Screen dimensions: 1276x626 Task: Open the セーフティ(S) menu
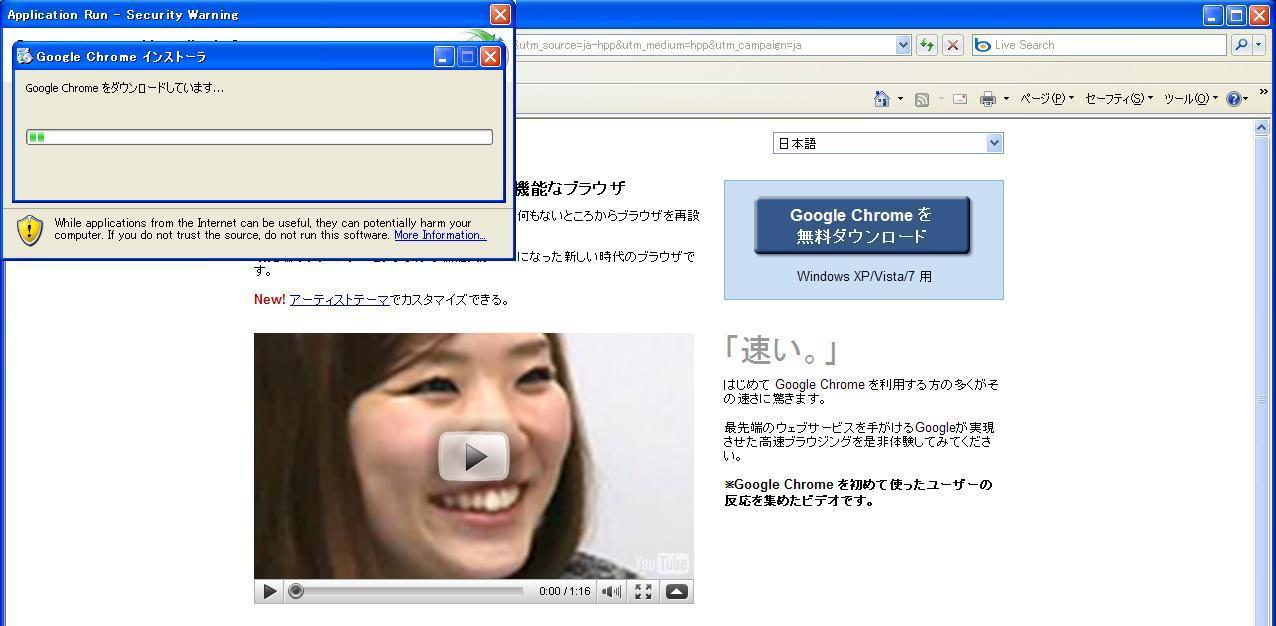(x=1119, y=98)
